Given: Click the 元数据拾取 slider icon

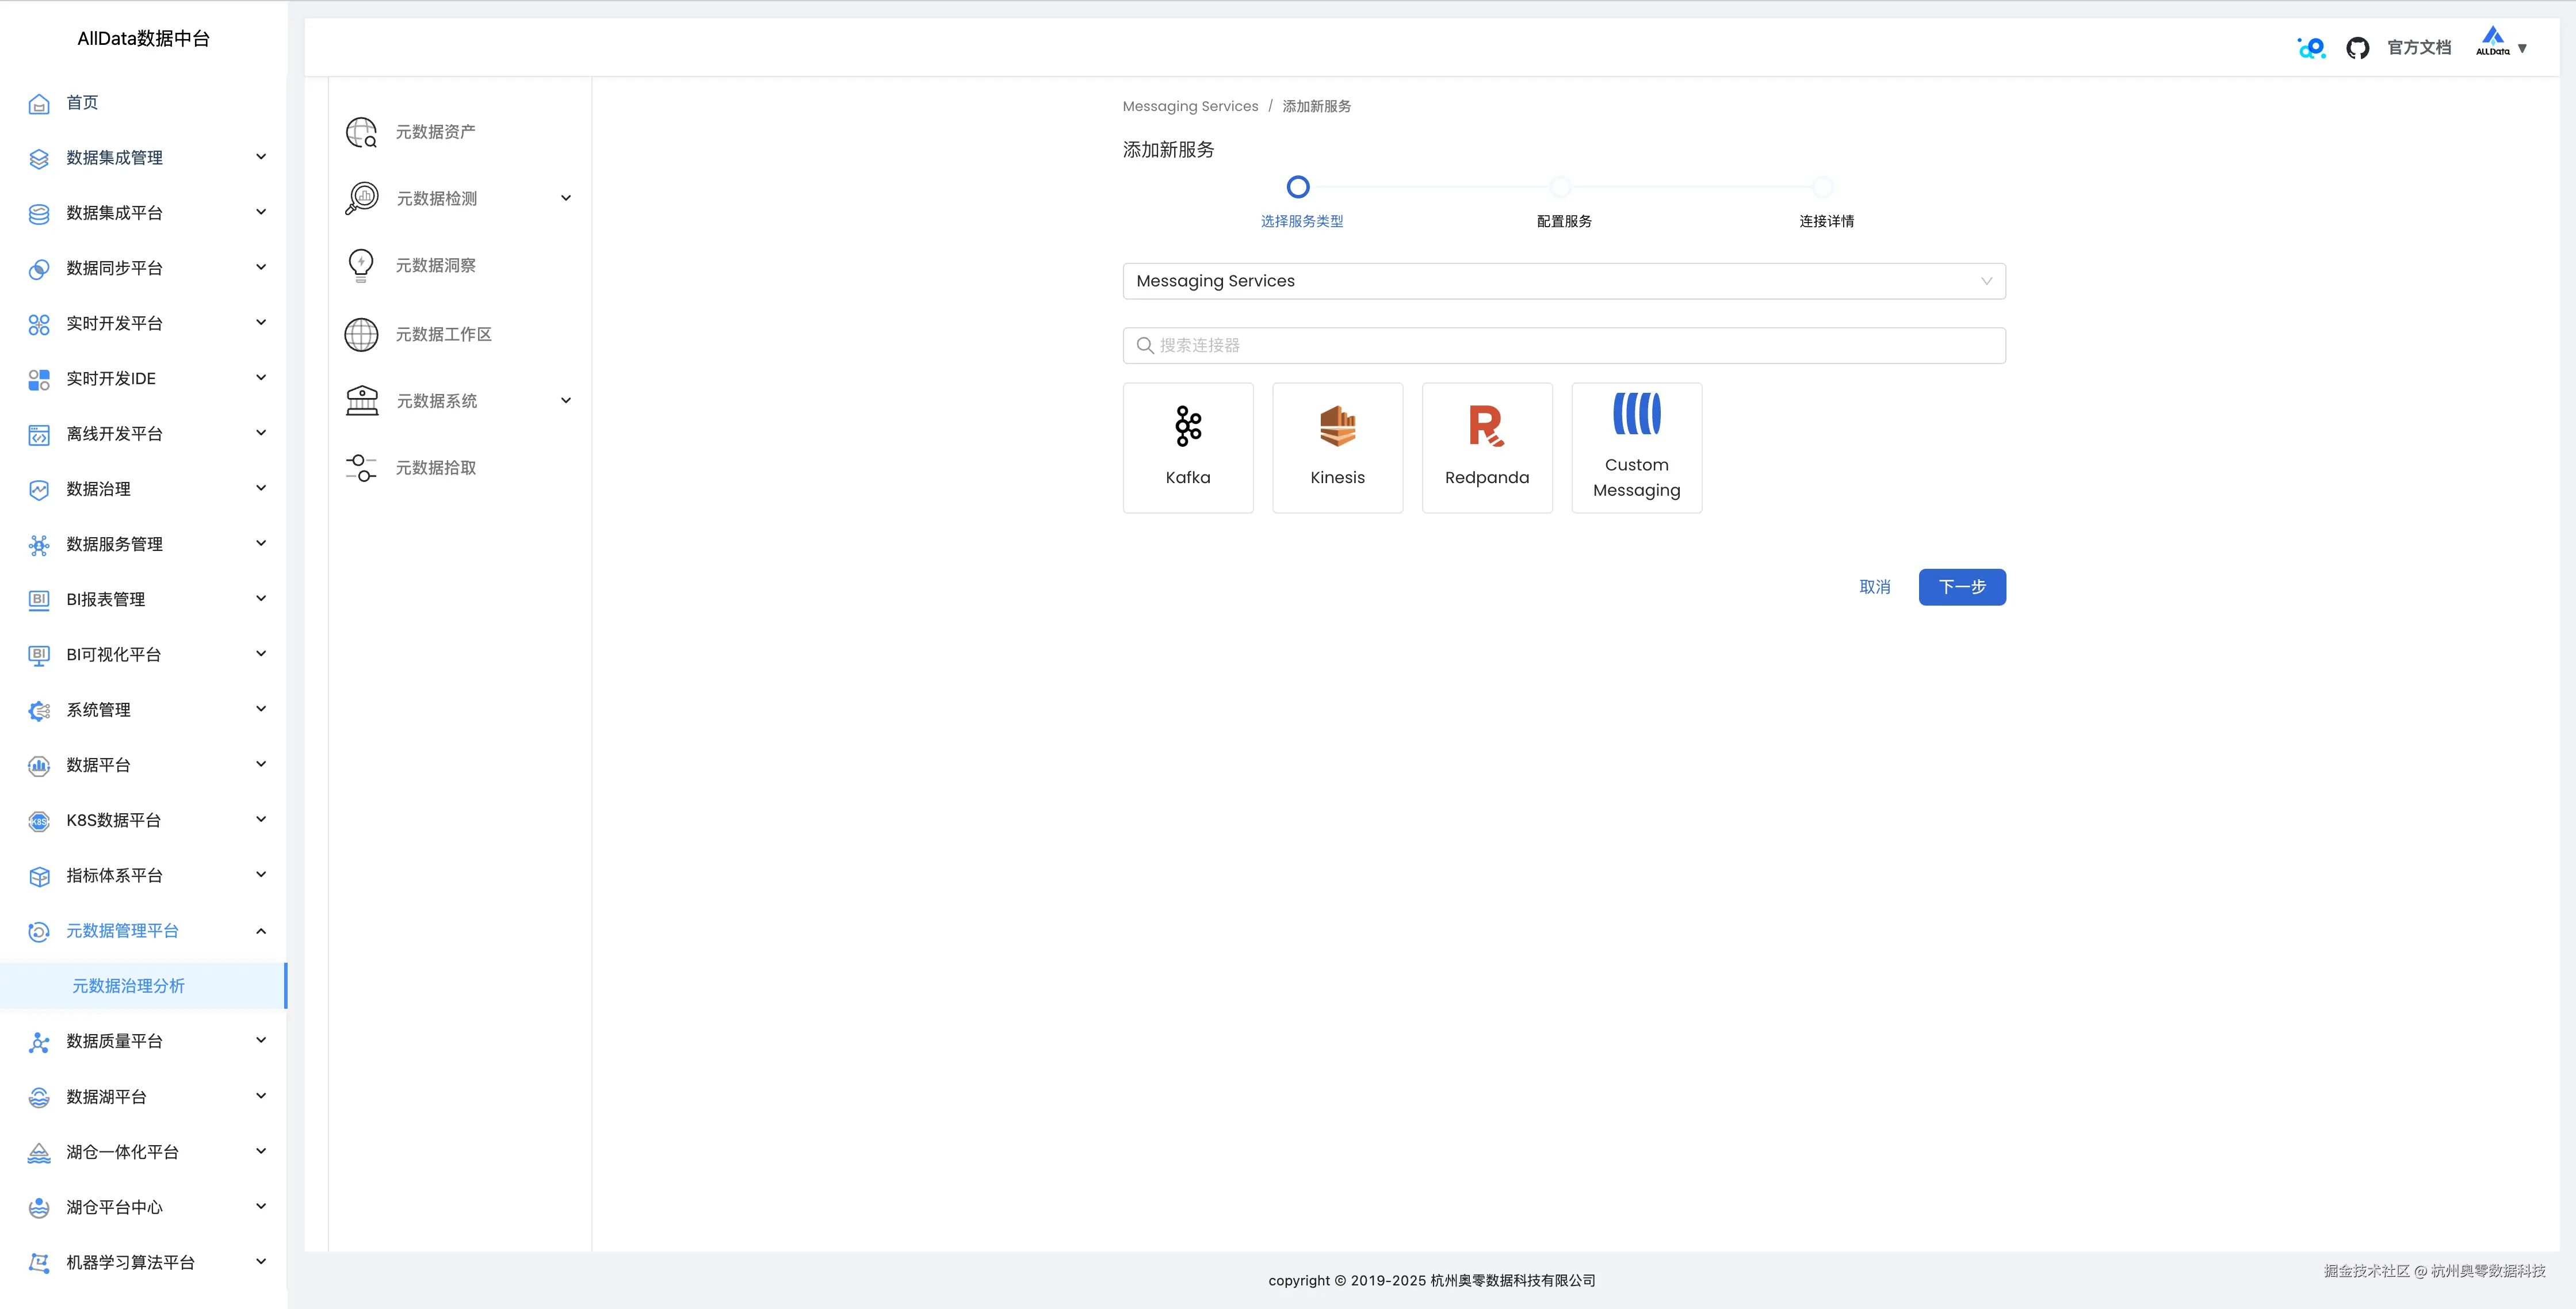Looking at the screenshot, I should coord(361,468).
